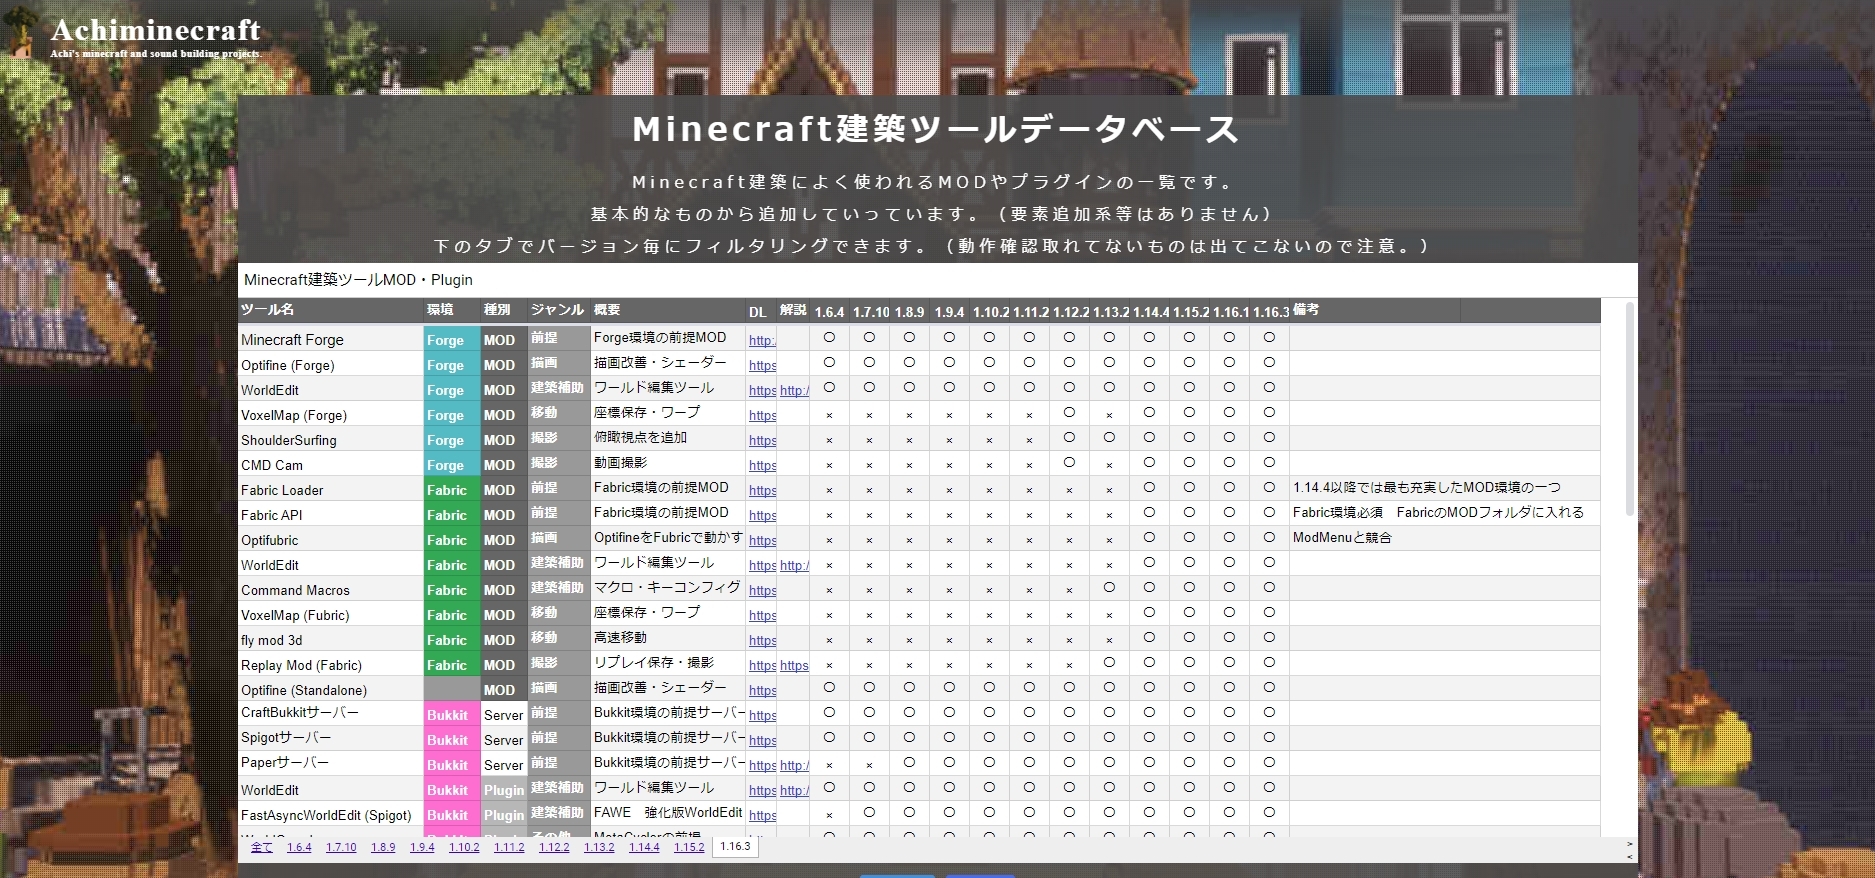Select the FastAsyncWorldEdit (Spigot) name cell
This screenshot has width=1875, height=878.
[331, 814]
